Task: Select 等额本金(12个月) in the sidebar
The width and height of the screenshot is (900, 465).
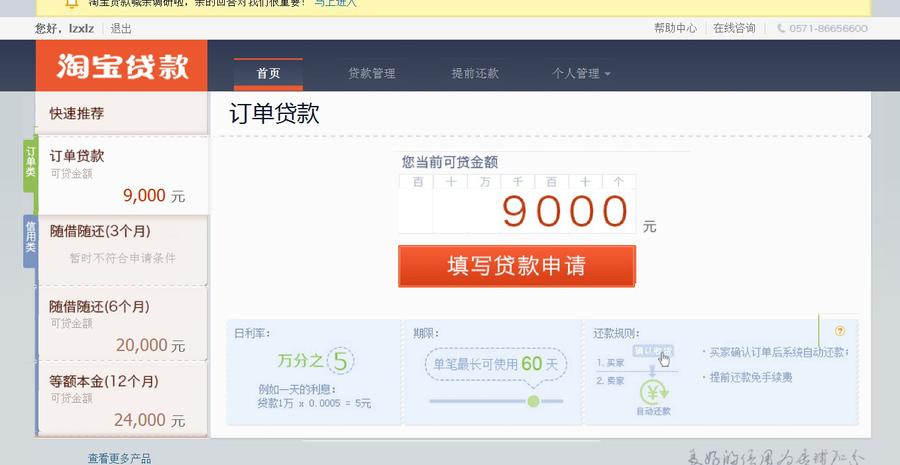Action: (122, 398)
